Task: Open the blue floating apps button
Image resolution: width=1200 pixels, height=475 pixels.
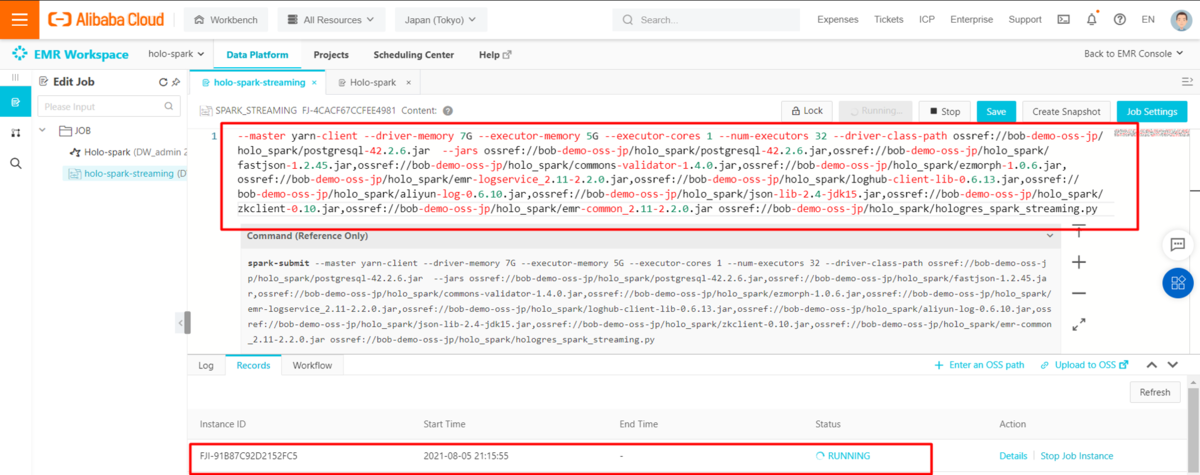Action: pyautogui.click(x=1177, y=283)
